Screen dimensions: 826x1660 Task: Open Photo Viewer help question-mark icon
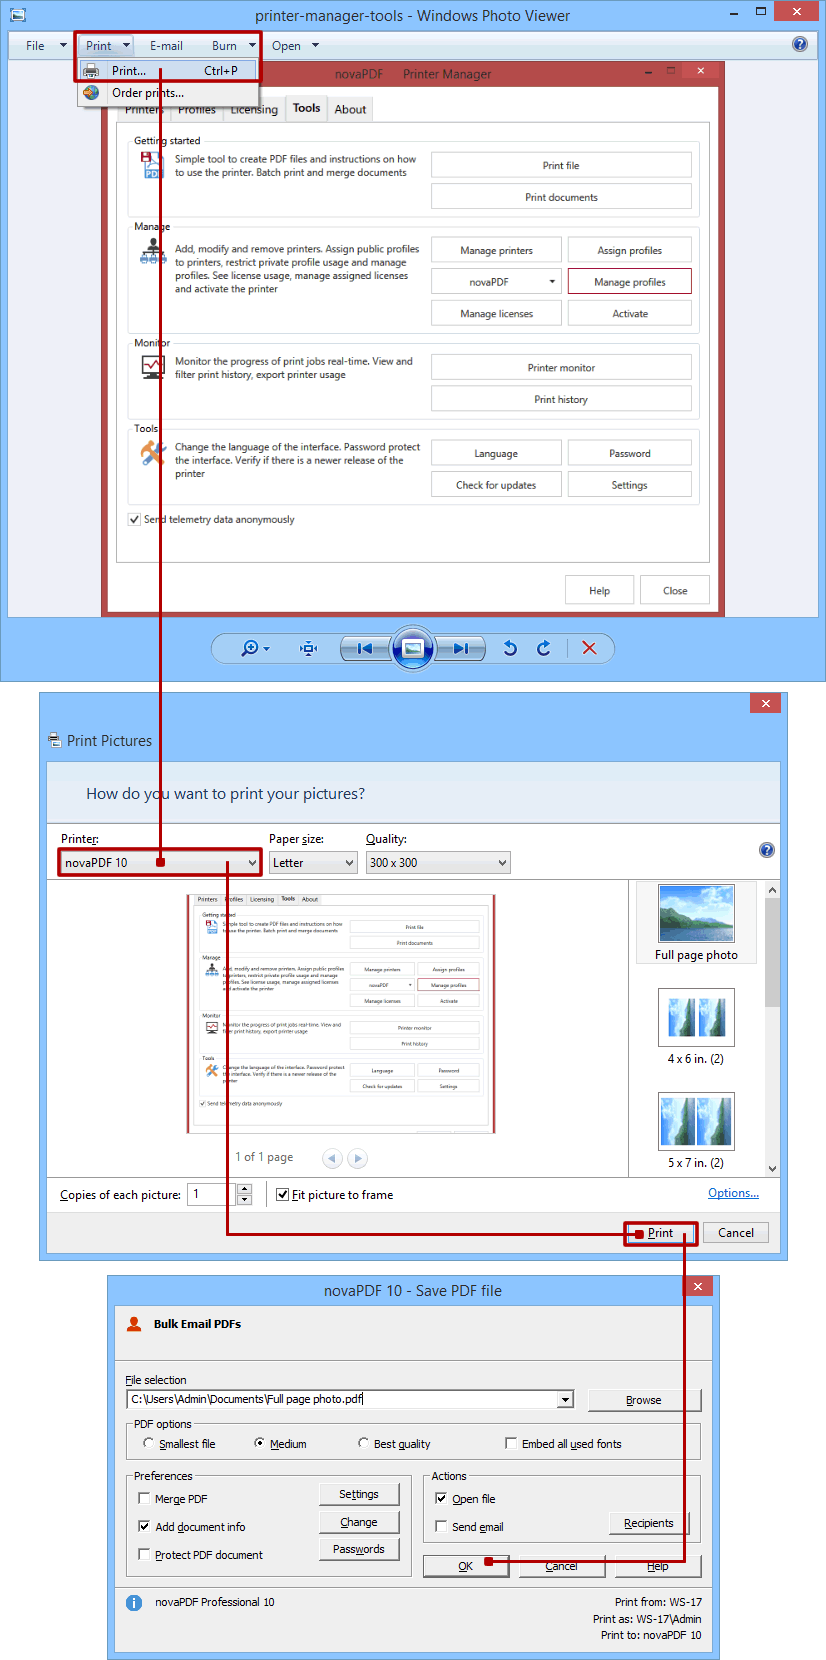pos(800,44)
